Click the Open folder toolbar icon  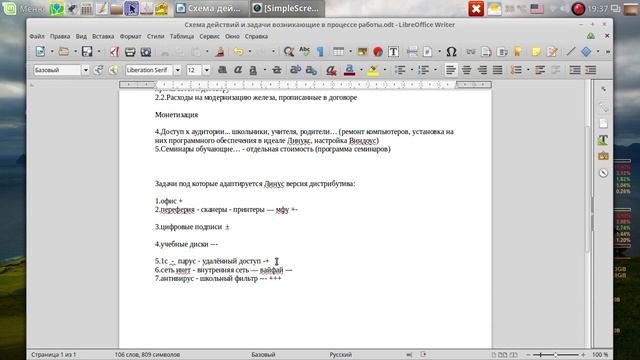tap(64, 51)
